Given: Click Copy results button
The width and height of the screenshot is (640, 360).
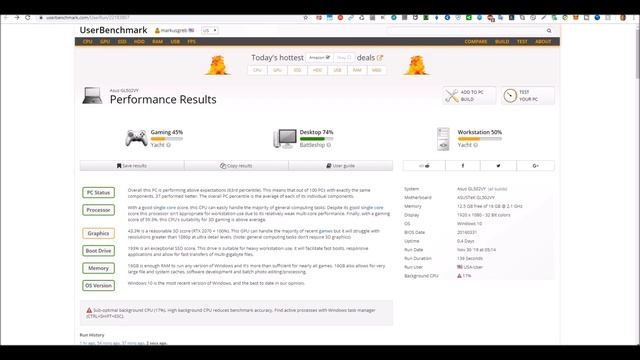Looking at the screenshot, I should (236, 166).
